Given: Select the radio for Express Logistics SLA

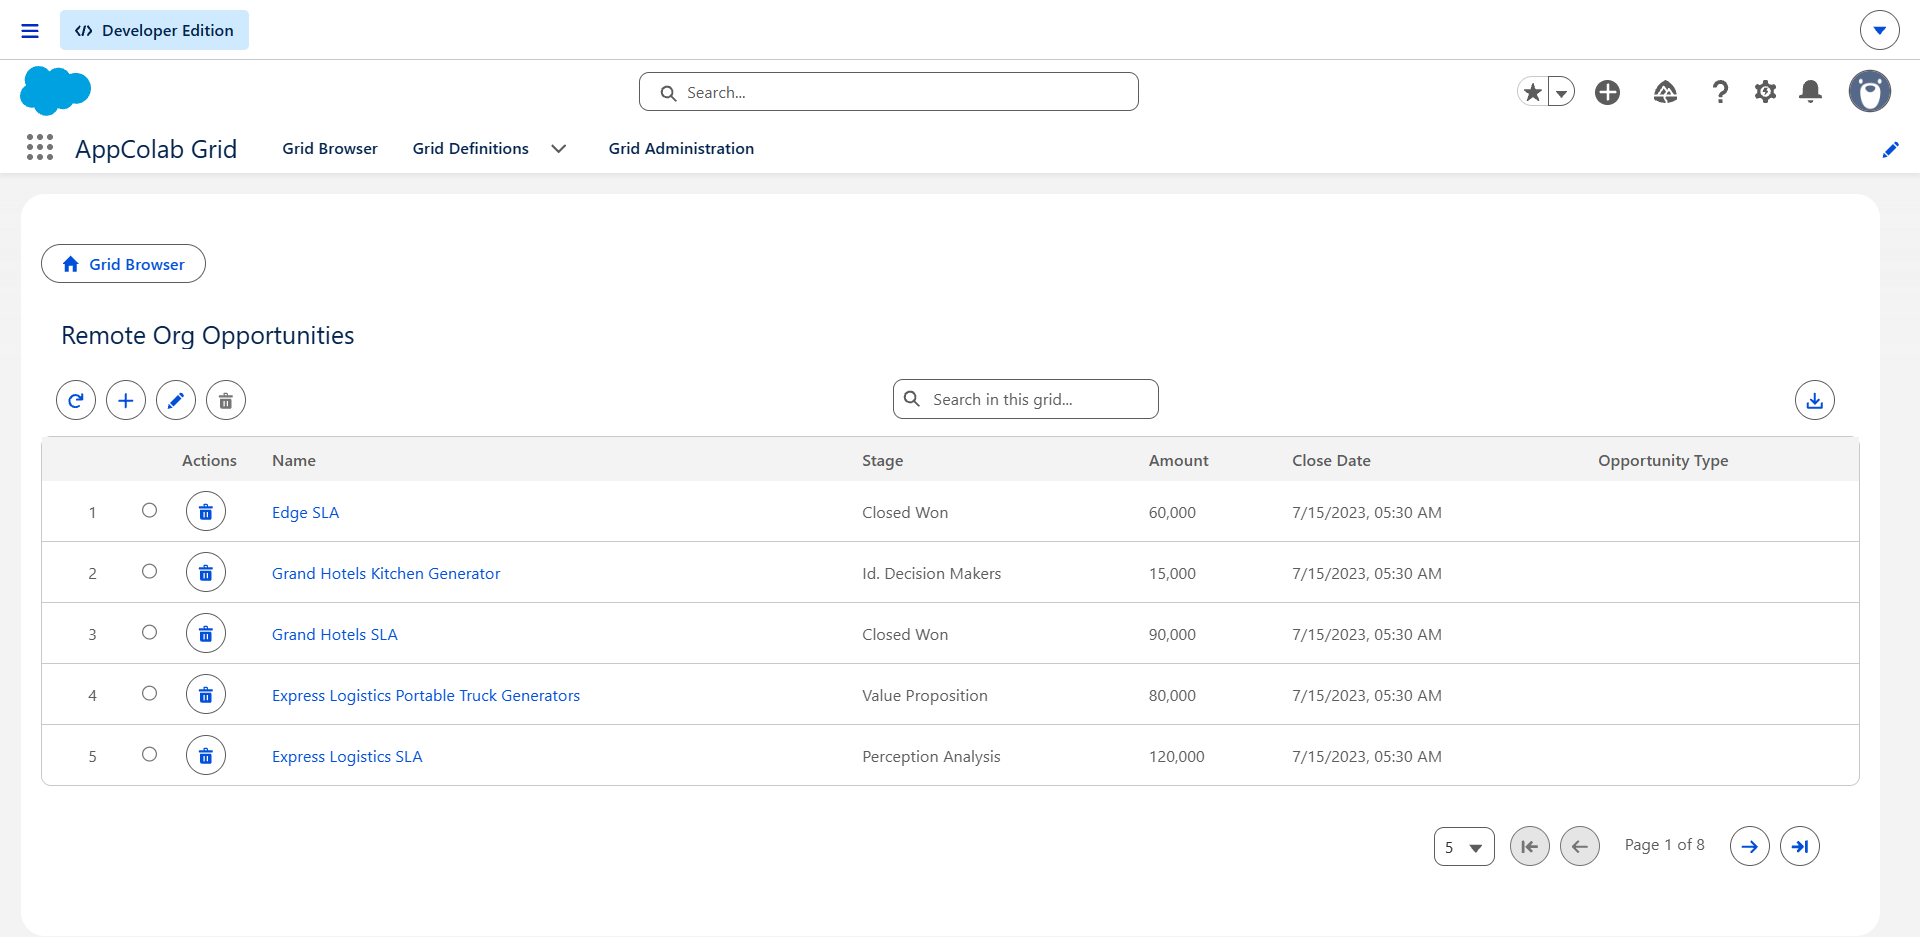Looking at the screenshot, I should 149,754.
